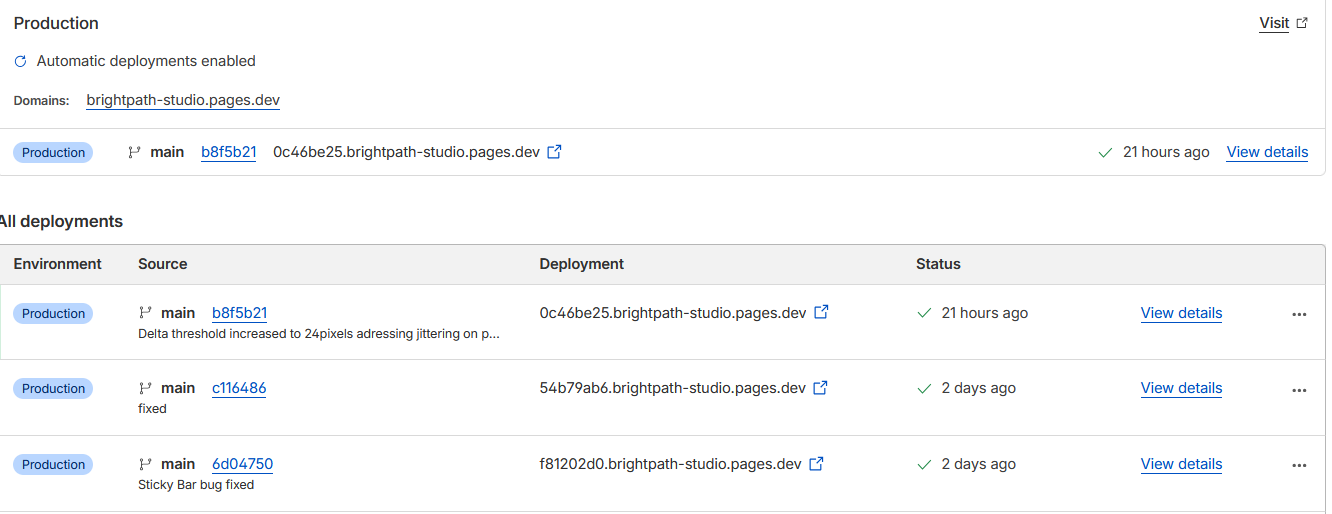Screen dimensions: 1332x514
Task: View details of the b8f5b21 table deployment
Action: (x=1181, y=313)
